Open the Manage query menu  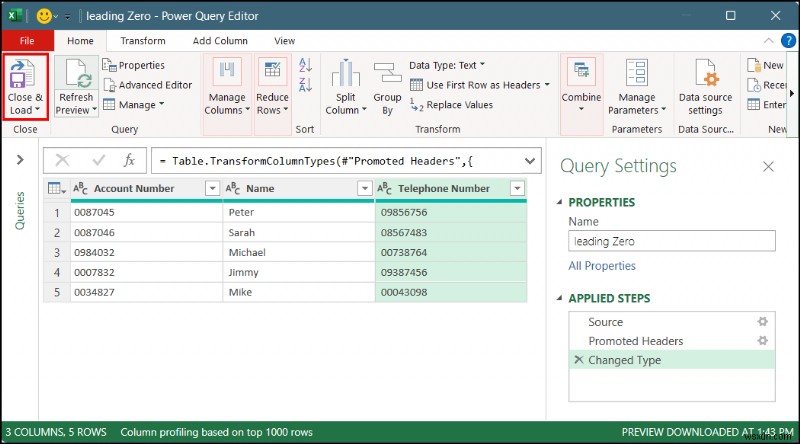(x=134, y=105)
